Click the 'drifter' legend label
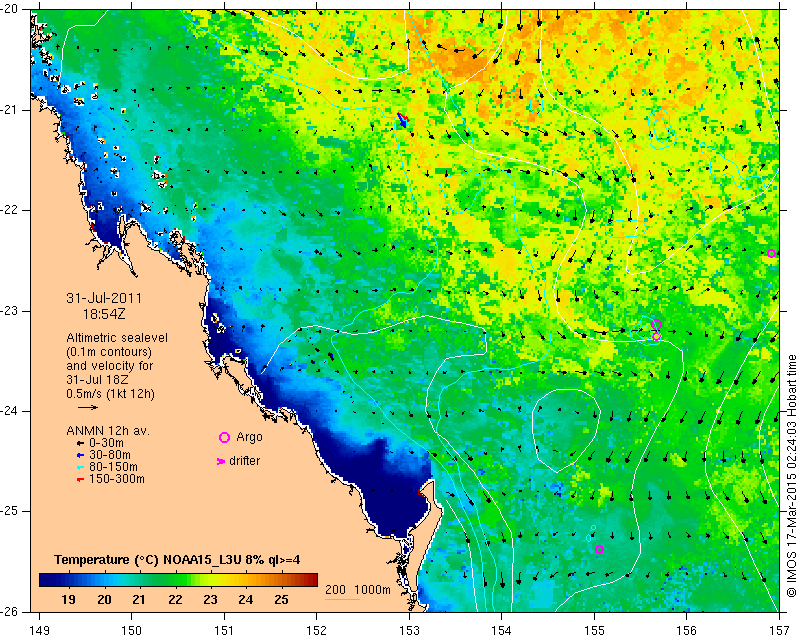 (x=244, y=461)
